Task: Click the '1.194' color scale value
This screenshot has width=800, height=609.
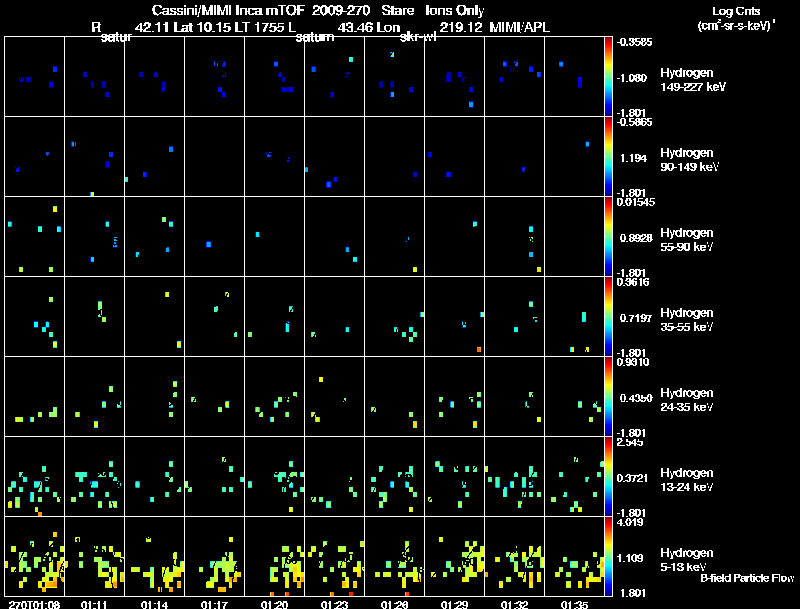Action: 633,158
